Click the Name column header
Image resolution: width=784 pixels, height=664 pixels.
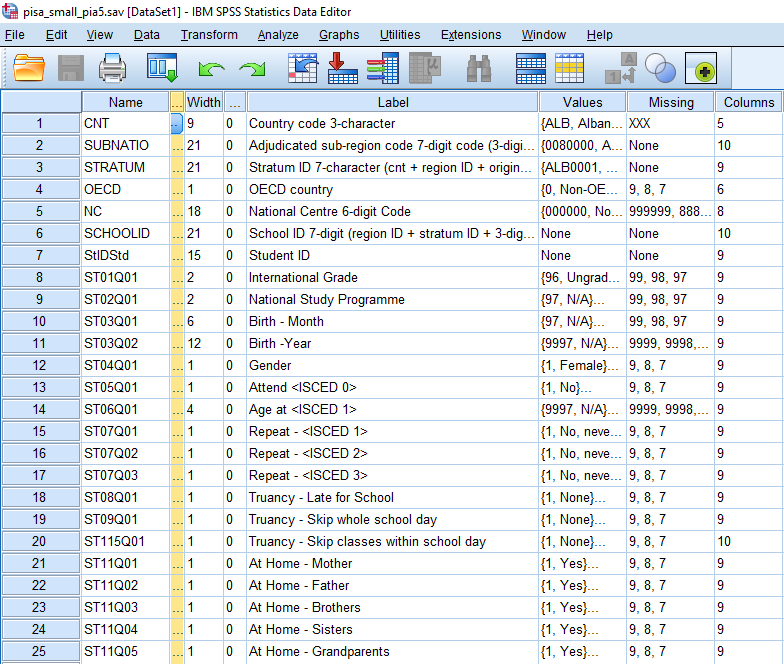(126, 102)
